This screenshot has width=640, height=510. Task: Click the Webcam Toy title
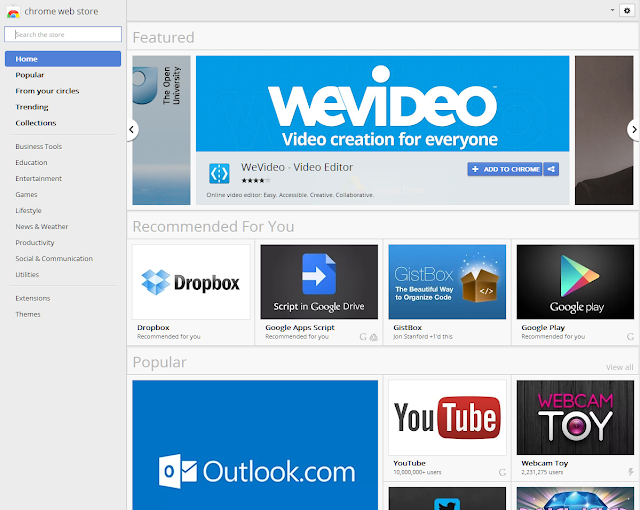click(544, 463)
